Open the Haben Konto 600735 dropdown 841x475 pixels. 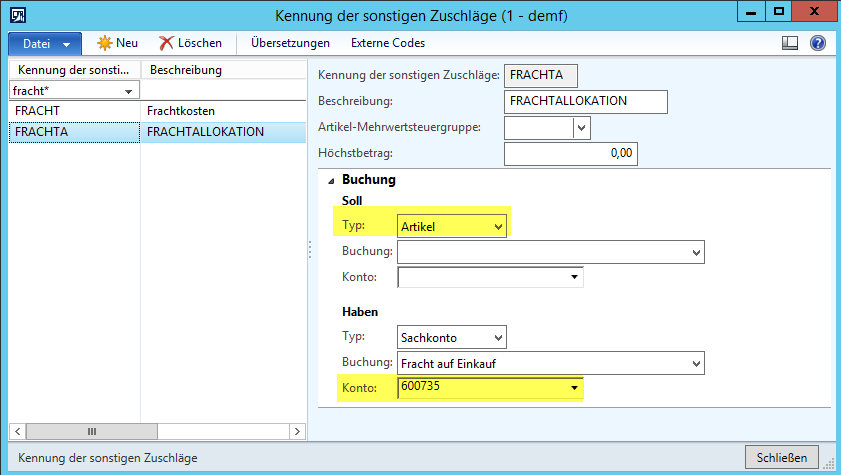click(574, 388)
